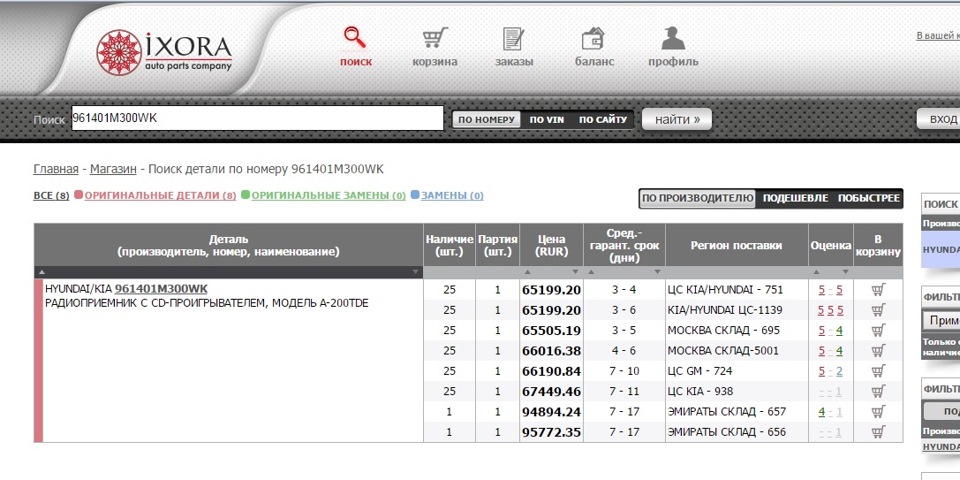Click price 95772.35
The height and width of the screenshot is (480, 960).
click(551, 432)
